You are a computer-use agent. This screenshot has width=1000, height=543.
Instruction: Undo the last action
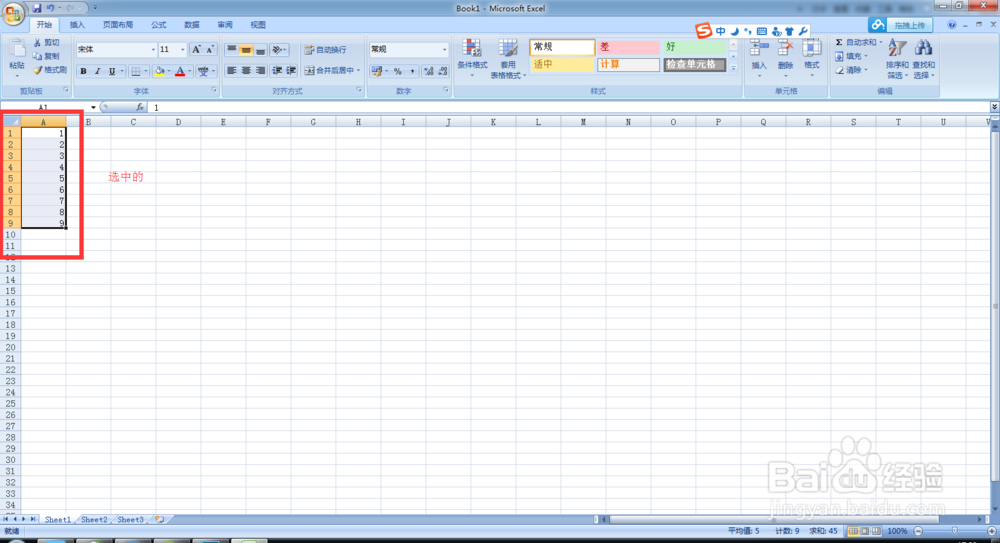point(50,8)
